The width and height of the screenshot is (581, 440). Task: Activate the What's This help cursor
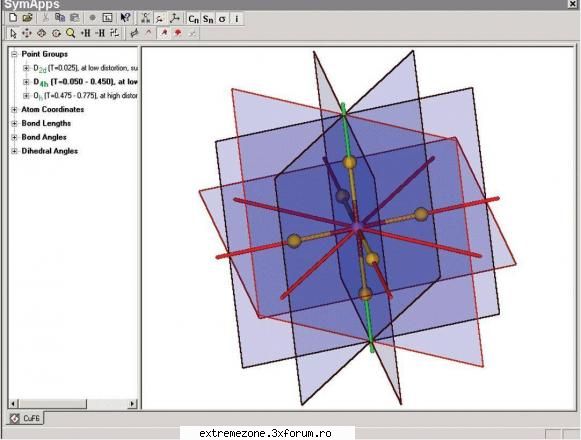(x=125, y=18)
